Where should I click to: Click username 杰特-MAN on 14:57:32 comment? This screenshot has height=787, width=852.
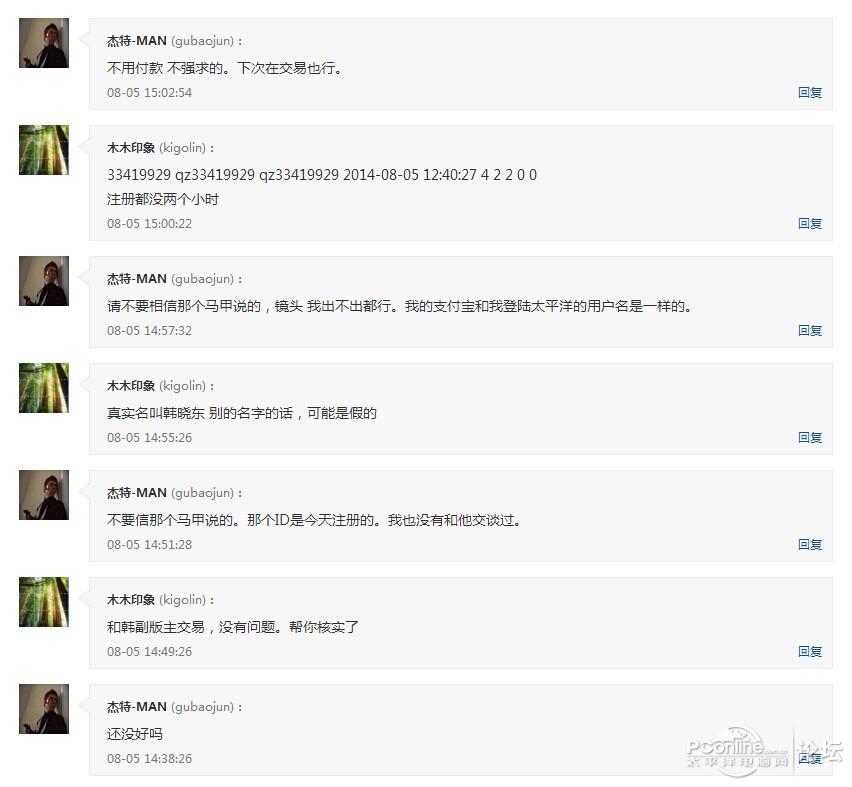pos(137,279)
